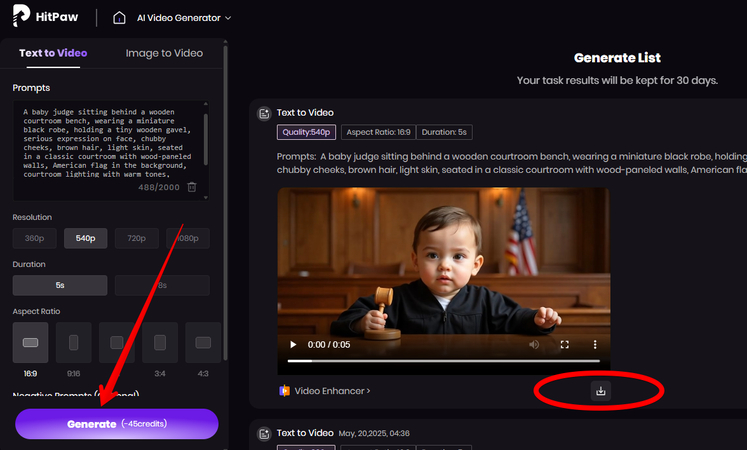Screen dimensions: 747x450
Task: Choose 8s duration
Action: [162, 285]
